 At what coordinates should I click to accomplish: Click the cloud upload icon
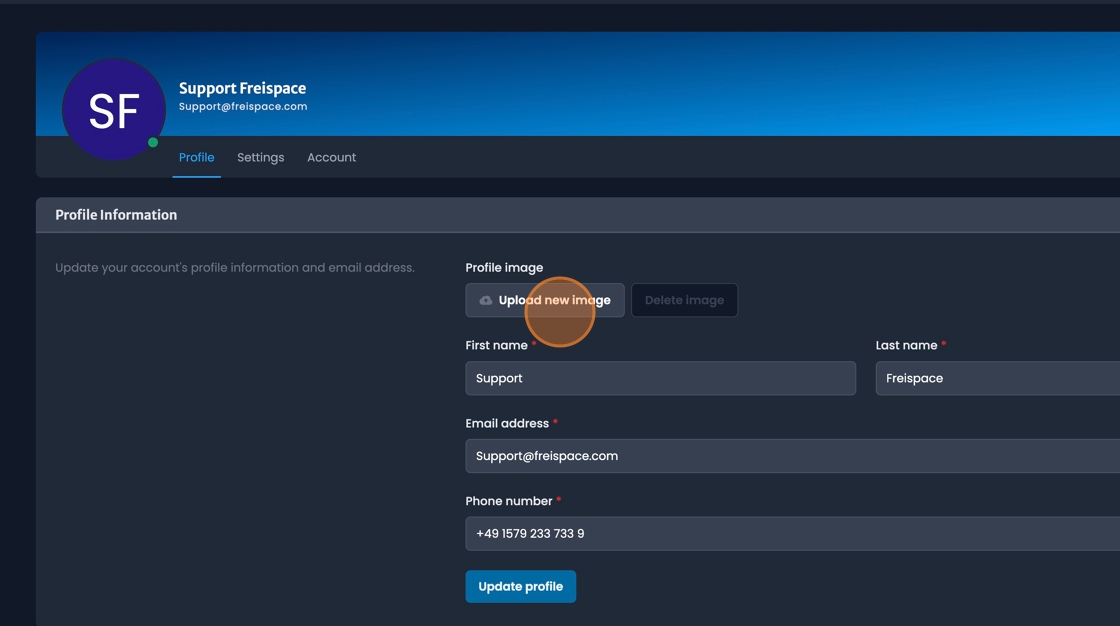[487, 300]
